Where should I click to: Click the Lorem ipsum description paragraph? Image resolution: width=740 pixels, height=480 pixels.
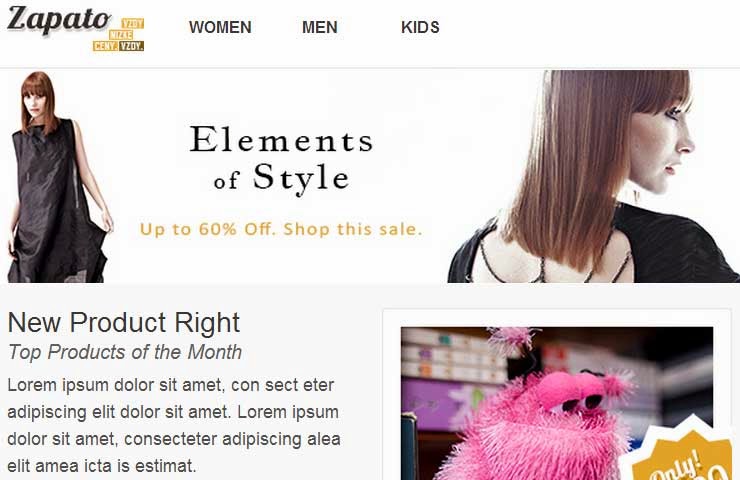pos(174,425)
